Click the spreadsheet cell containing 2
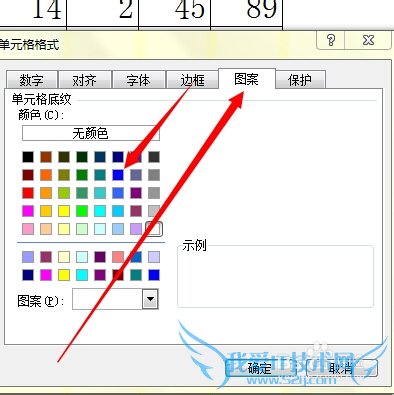Screen dimensions: 394x395 pos(103,13)
